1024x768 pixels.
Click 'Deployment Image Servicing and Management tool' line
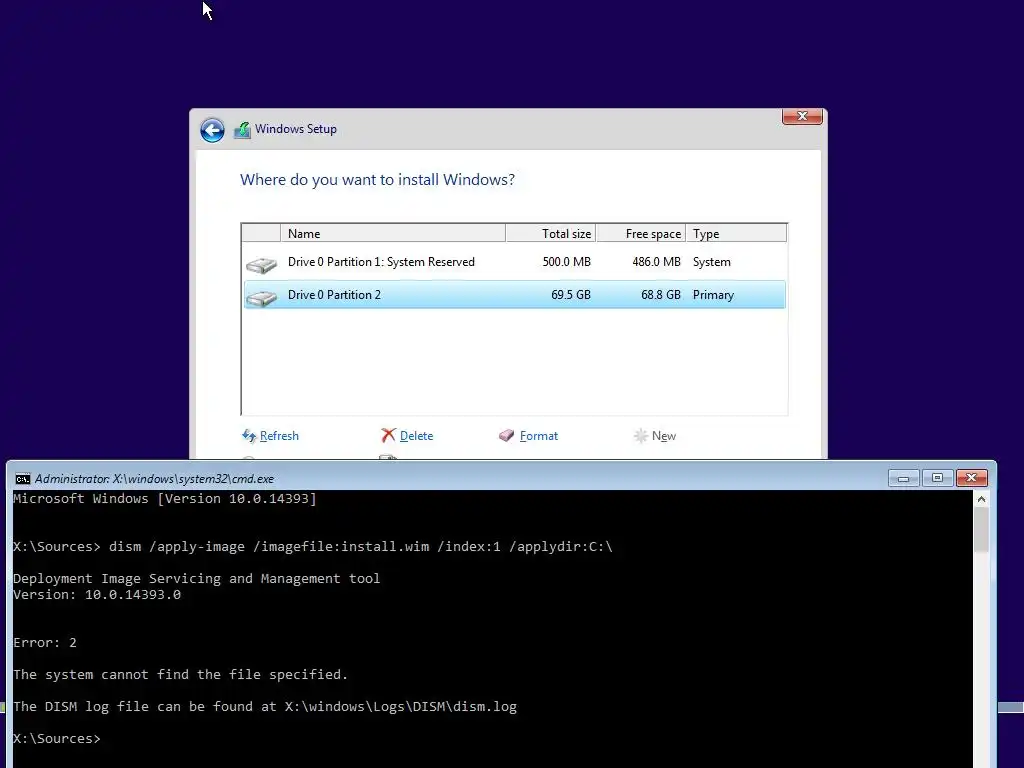pos(197,579)
